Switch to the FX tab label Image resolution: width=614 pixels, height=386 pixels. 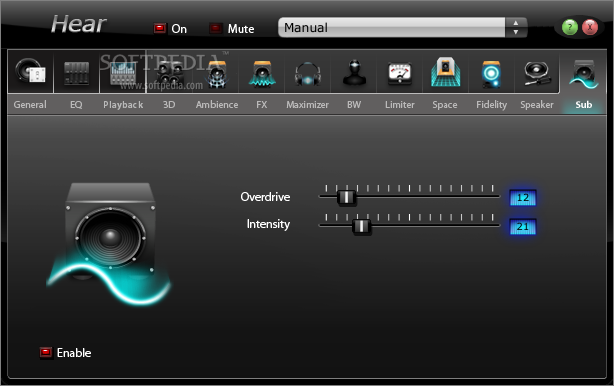coord(262,105)
